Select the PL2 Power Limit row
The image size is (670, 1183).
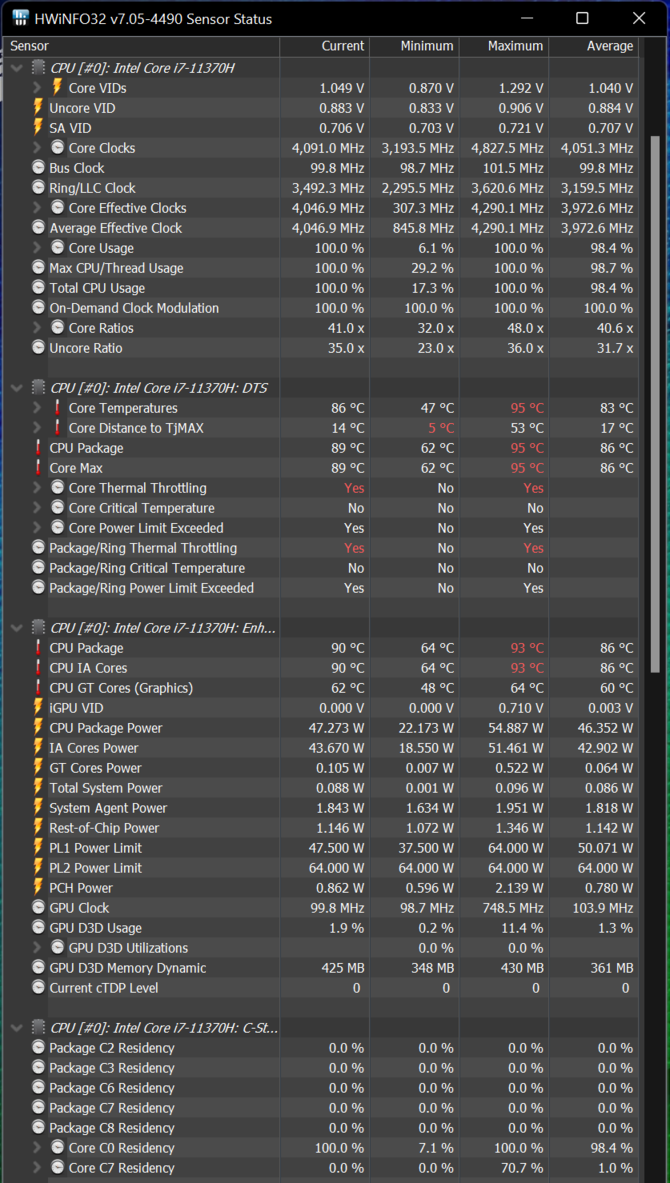coord(321,868)
